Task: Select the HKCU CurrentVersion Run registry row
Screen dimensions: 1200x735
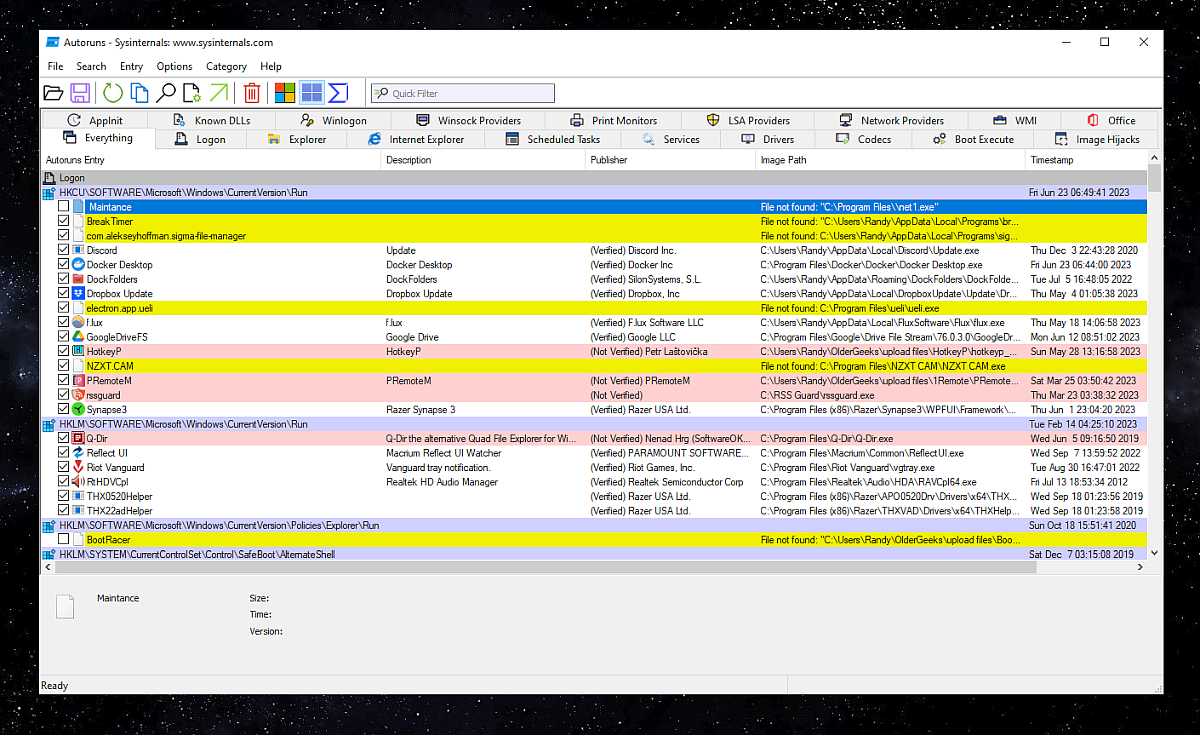Action: [x=594, y=192]
